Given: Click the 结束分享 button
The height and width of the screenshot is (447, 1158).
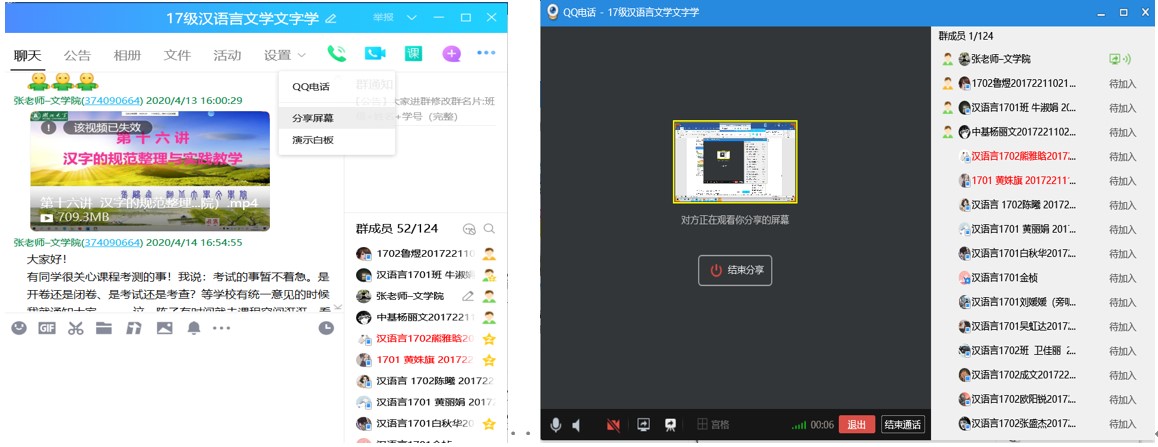Looking at the screenshot, I should click(735, 270).
